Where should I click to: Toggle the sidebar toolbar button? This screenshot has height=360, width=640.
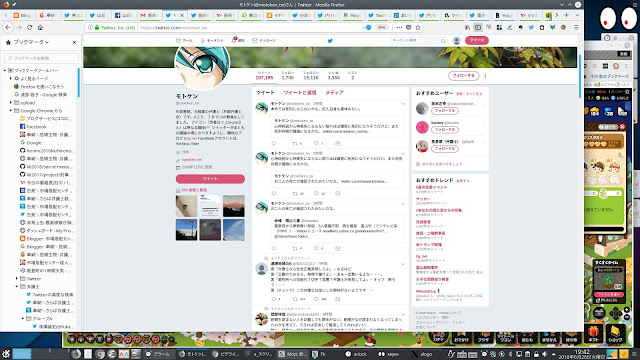(x=478, y=27)
